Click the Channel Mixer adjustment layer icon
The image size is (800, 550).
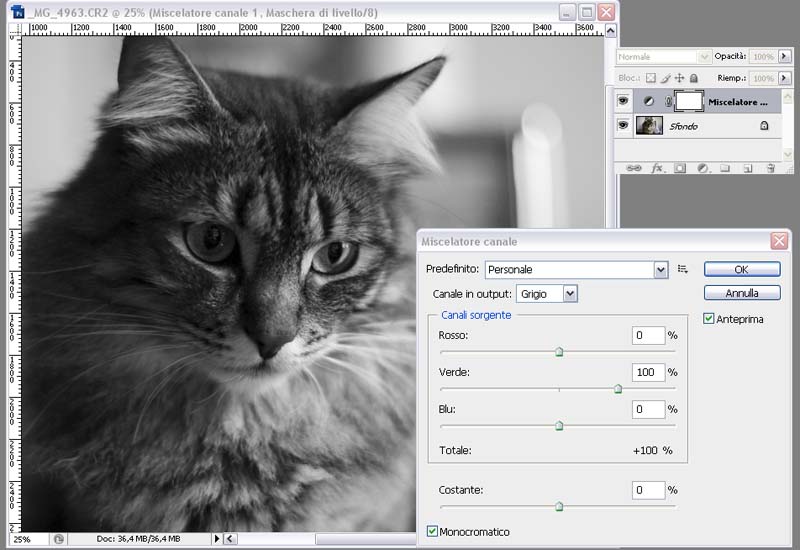coord(647,101)
